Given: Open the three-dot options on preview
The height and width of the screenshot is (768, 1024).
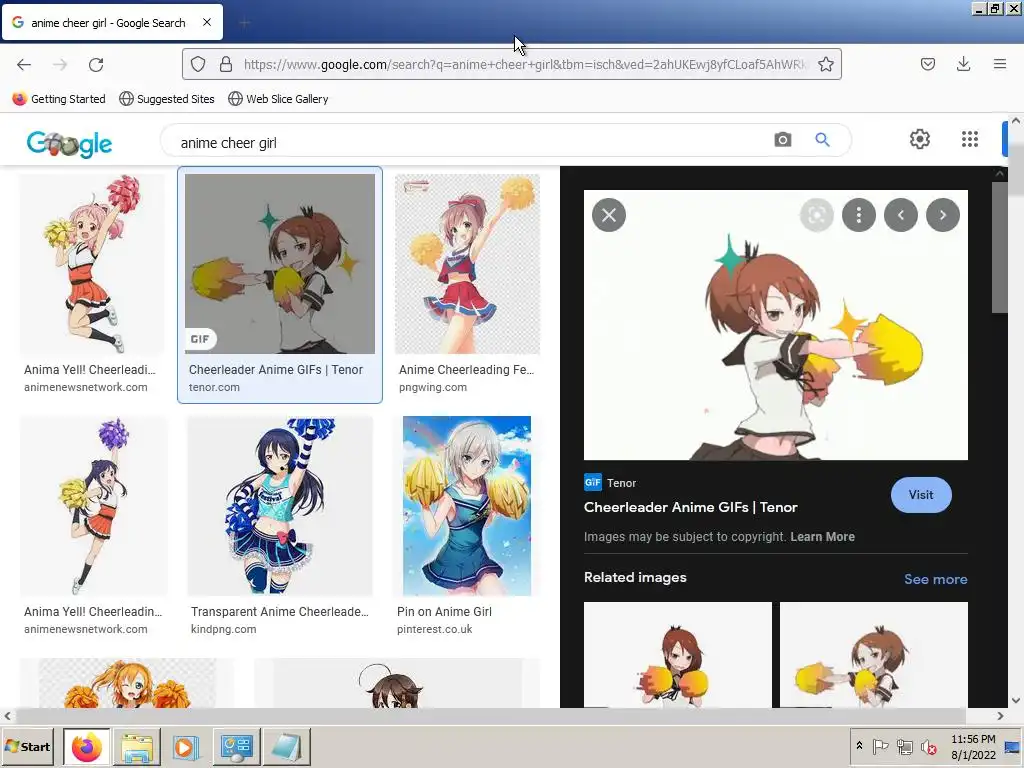Looking at the screenshot, I should coord(859,215).
